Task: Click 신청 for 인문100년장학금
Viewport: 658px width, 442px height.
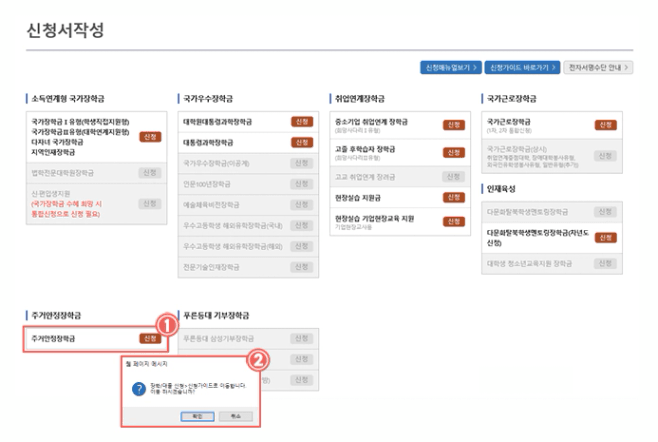Action: click(x=302, y=184)
